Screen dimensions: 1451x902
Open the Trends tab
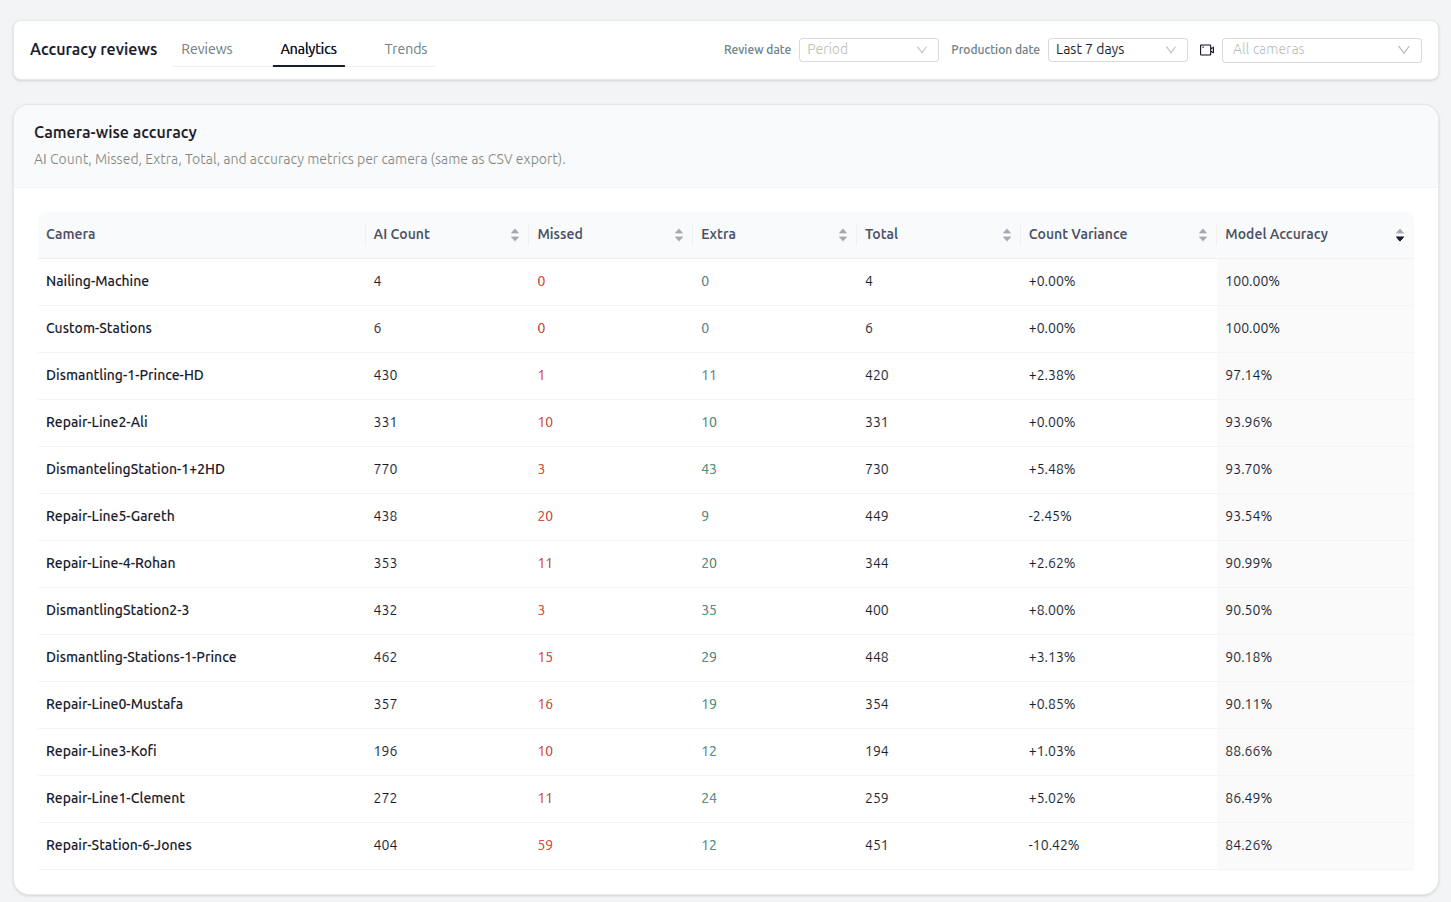pos(405,48)
